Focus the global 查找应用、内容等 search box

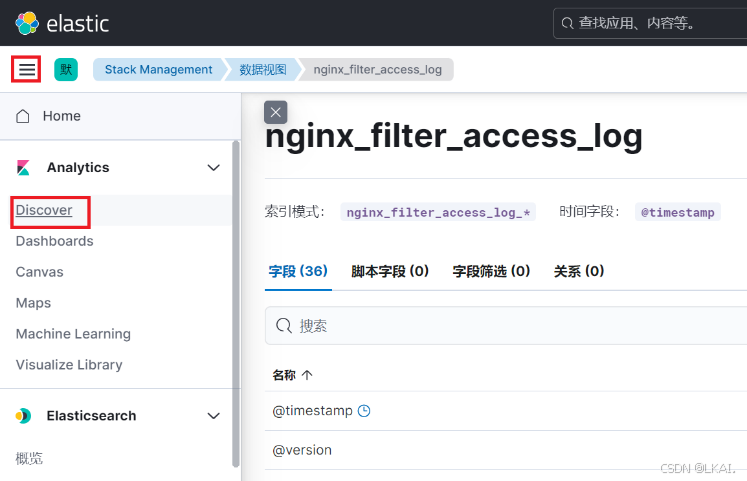click(x=650, y=23)
